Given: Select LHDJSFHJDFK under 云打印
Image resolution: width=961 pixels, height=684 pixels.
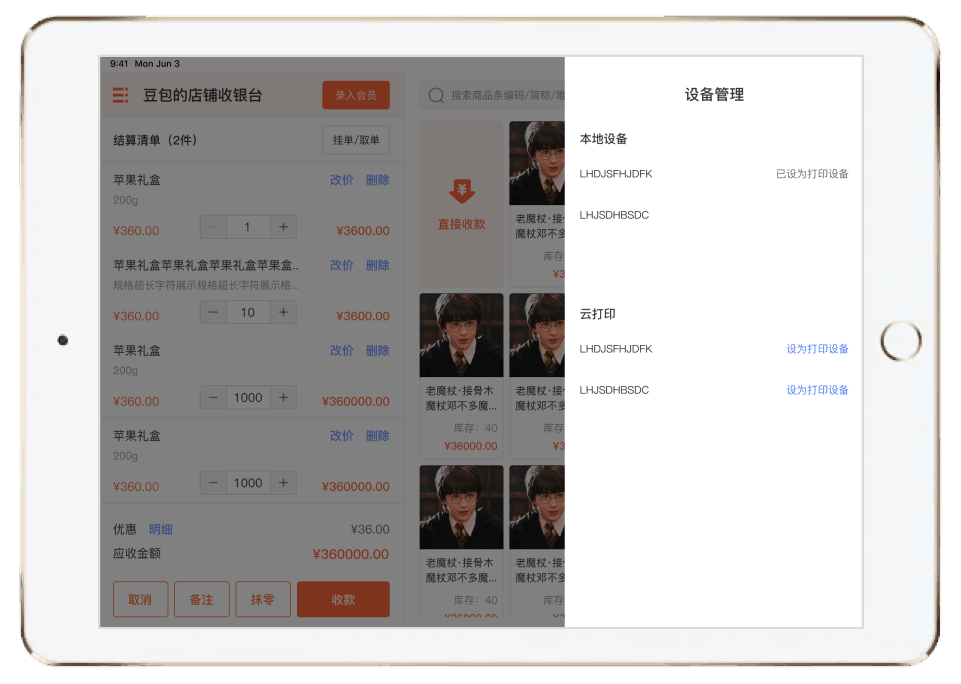Looking at the screenshot, I should click(x=616, y=349).
